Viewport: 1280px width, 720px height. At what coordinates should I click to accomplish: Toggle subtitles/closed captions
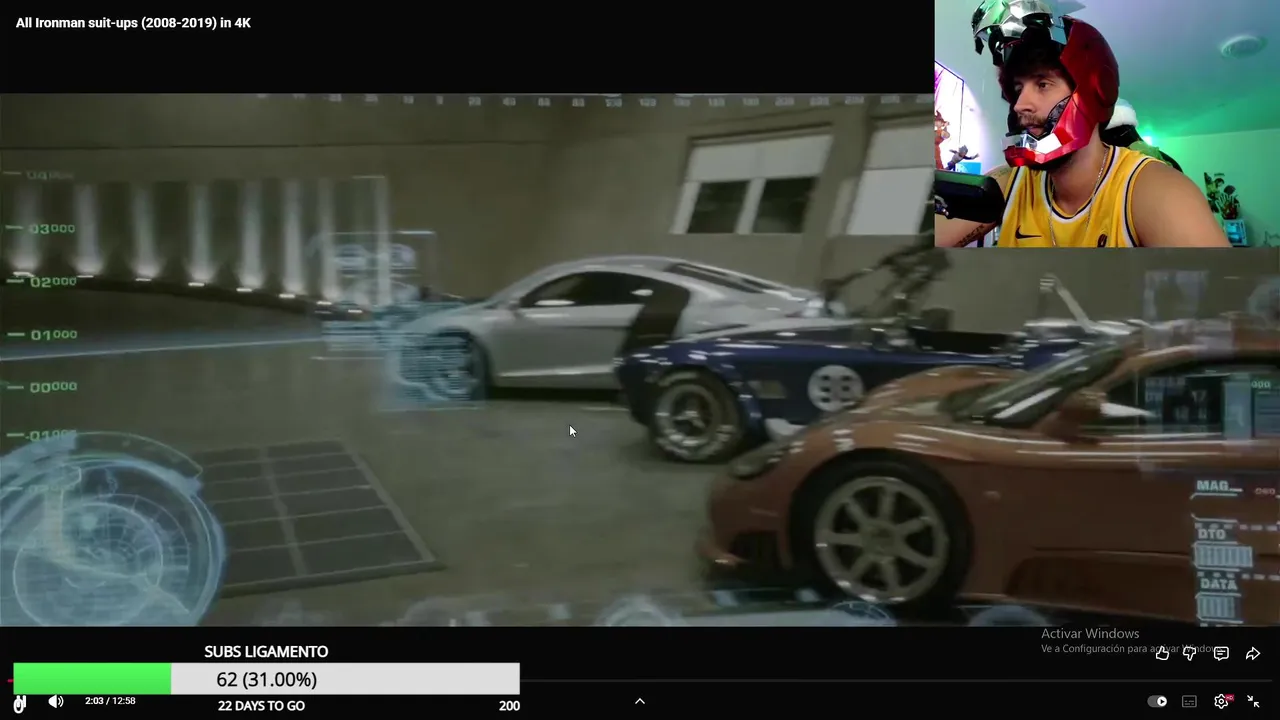(1189, 702)
